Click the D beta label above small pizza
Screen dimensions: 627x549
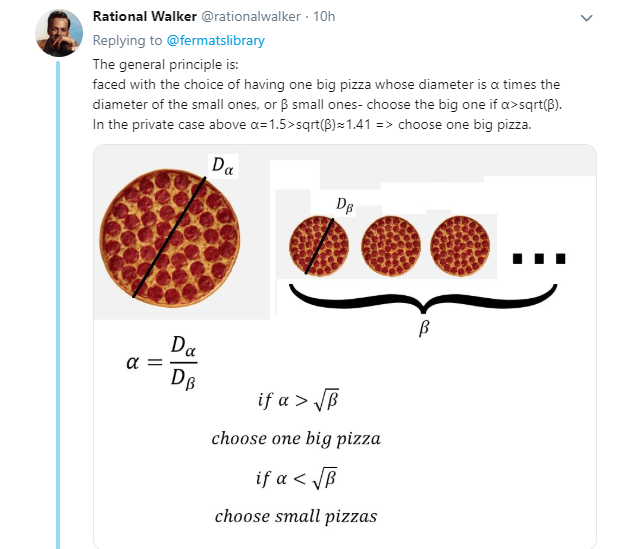pos(344,206)
